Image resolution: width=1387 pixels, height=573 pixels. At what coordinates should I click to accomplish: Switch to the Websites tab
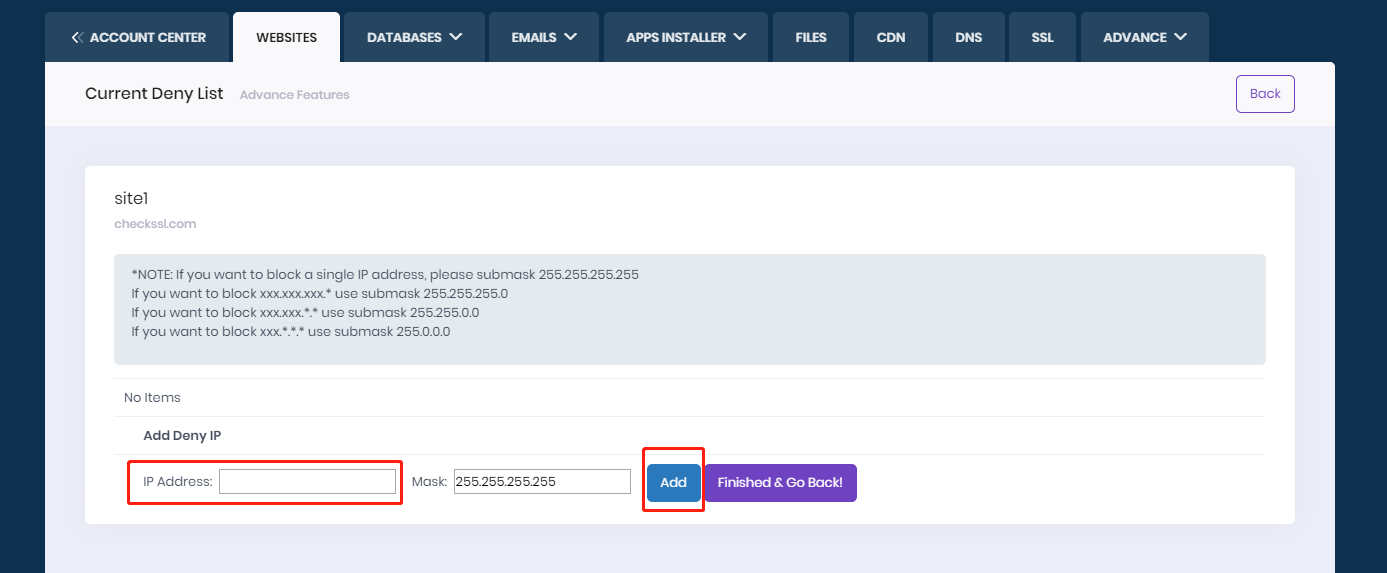pyautogui.click(x=286, y=37)
